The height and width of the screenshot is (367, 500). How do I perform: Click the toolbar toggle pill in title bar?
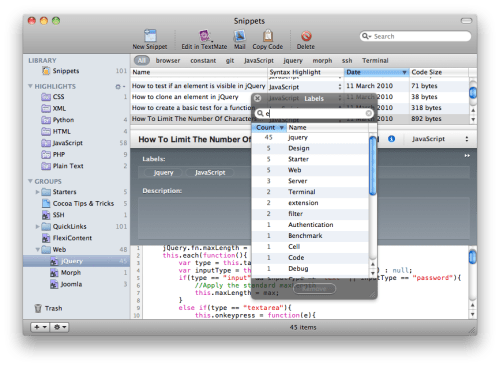466,21
